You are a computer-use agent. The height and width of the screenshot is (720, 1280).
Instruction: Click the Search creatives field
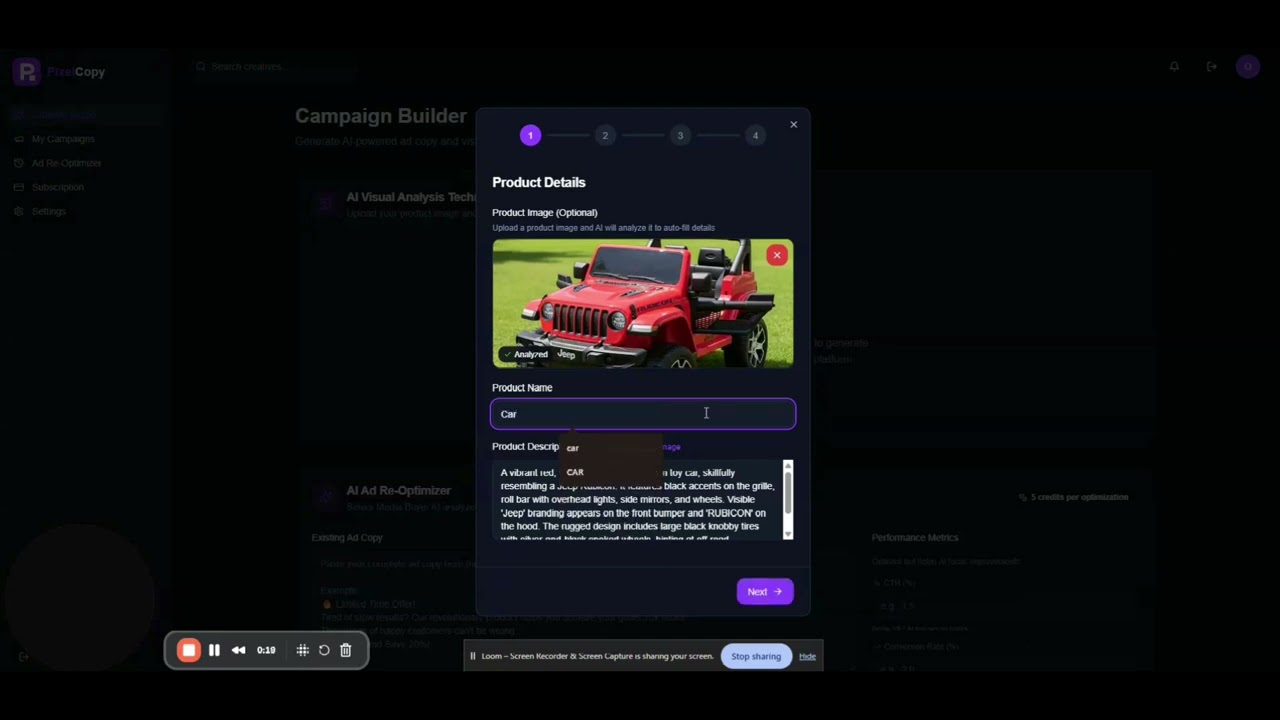click(275, 66)
